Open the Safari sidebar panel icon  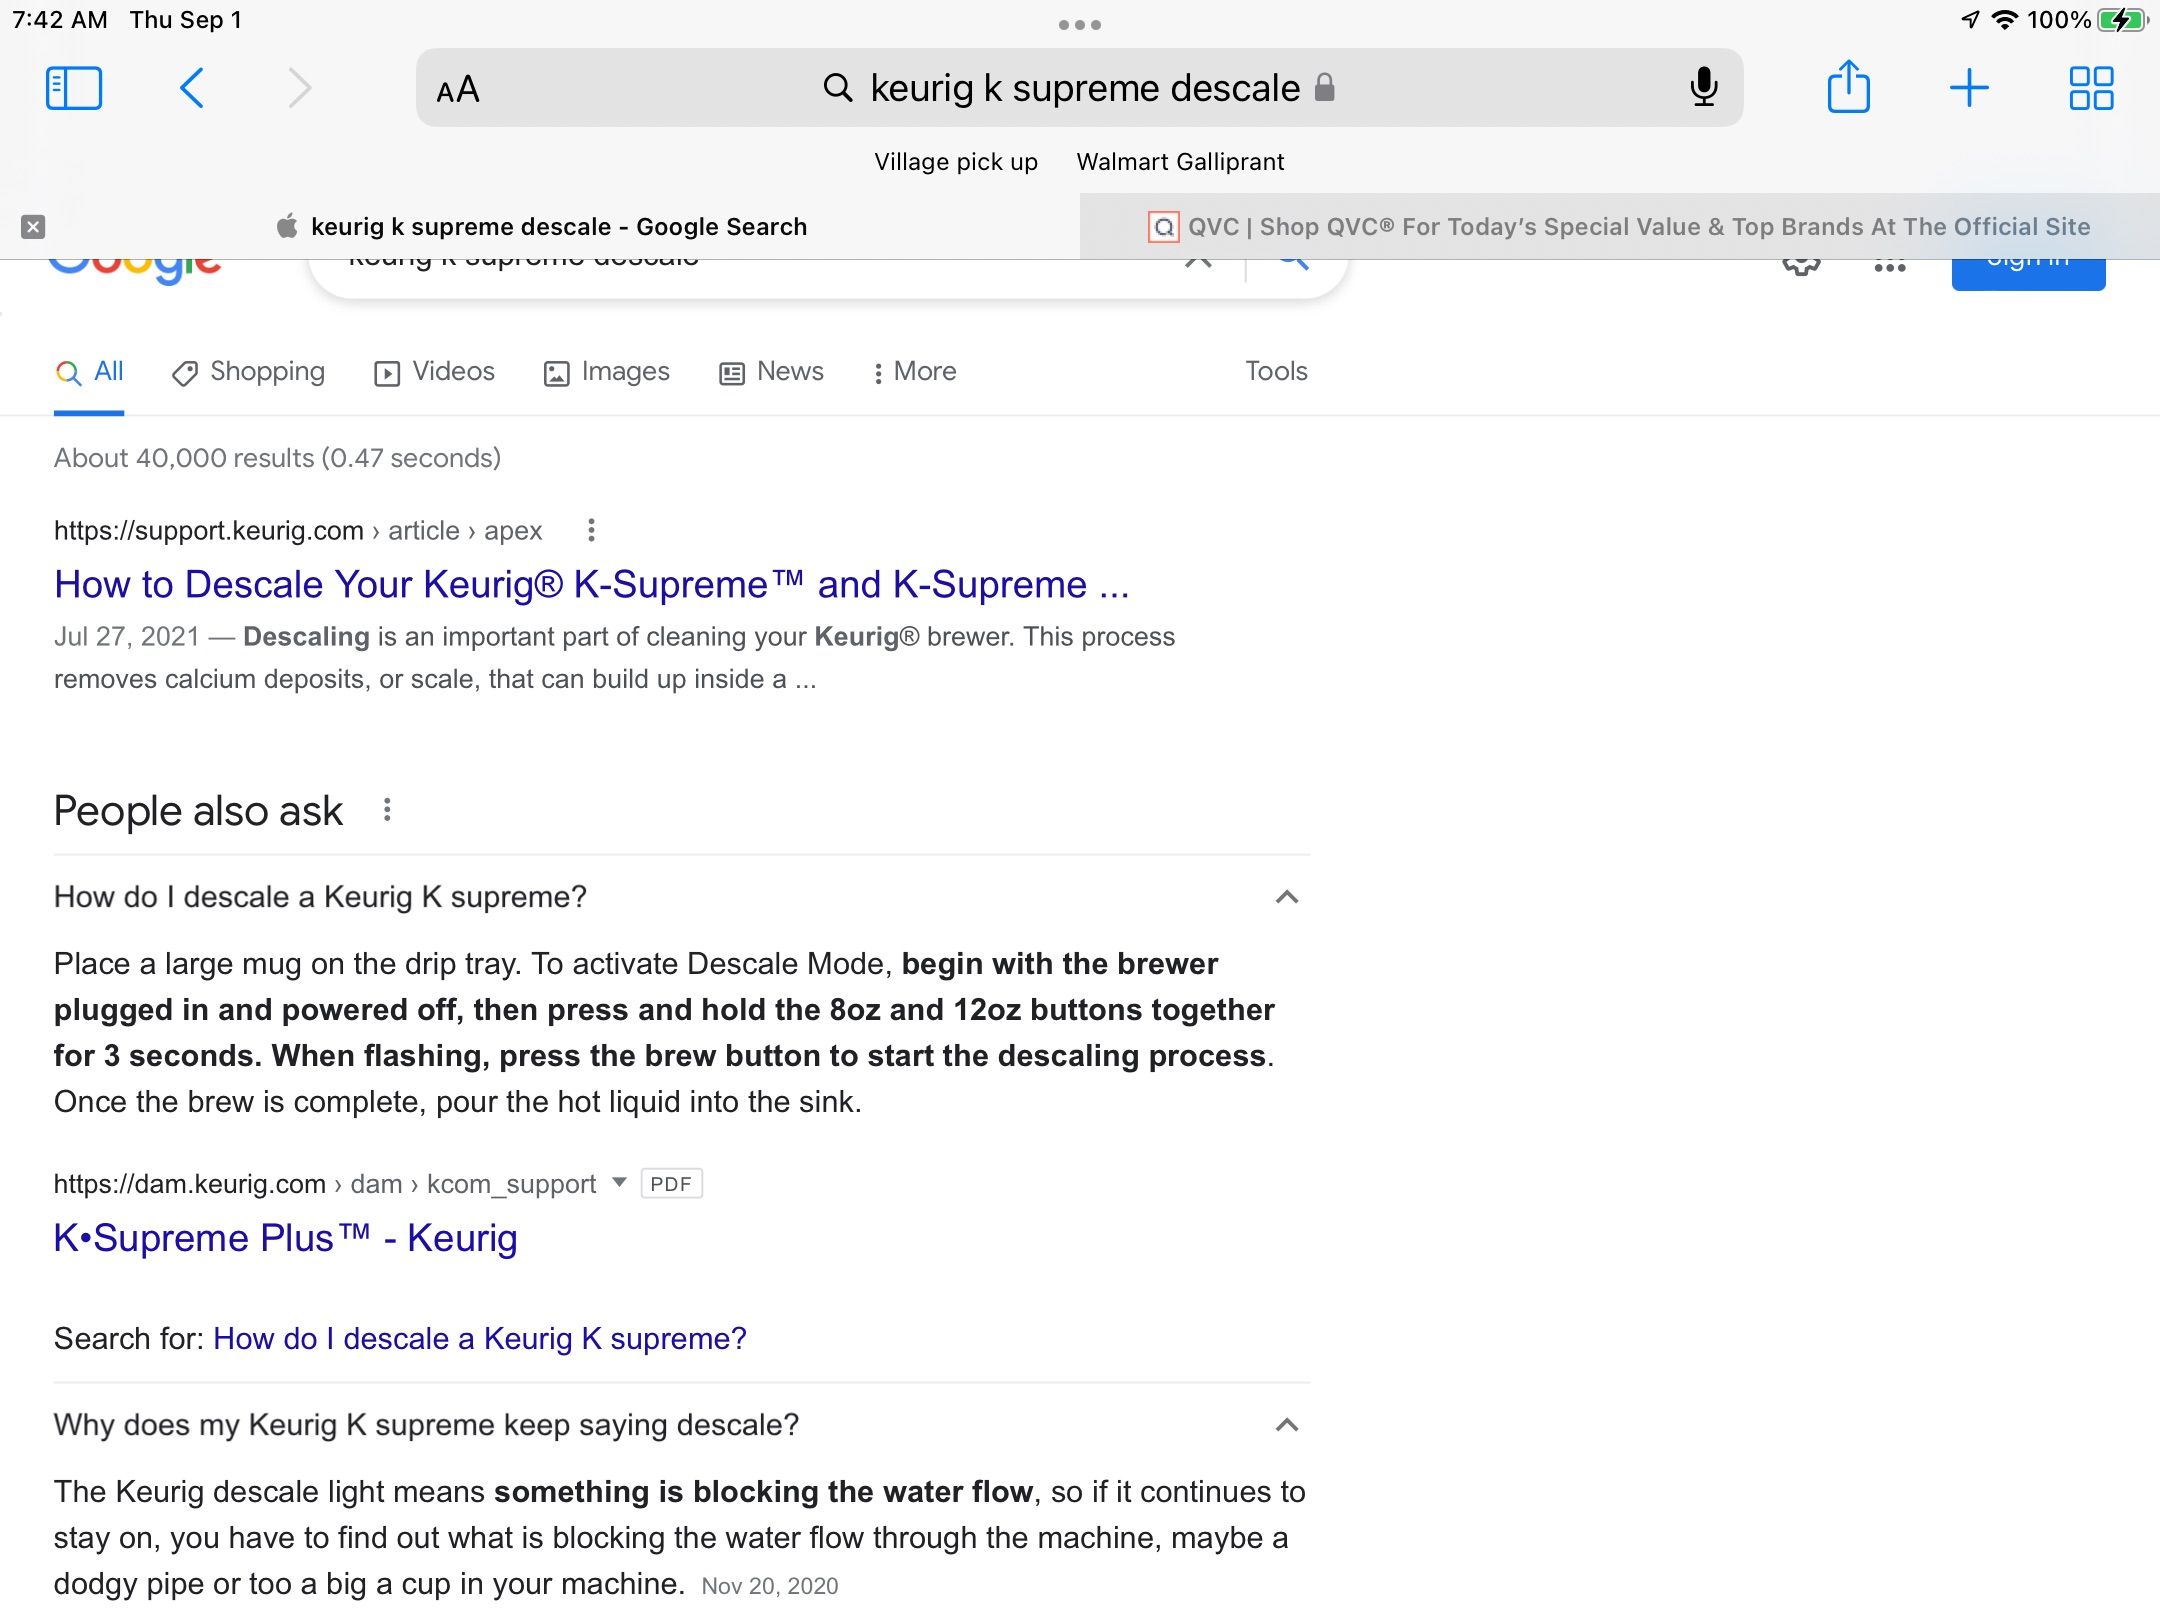click(74, 88)
